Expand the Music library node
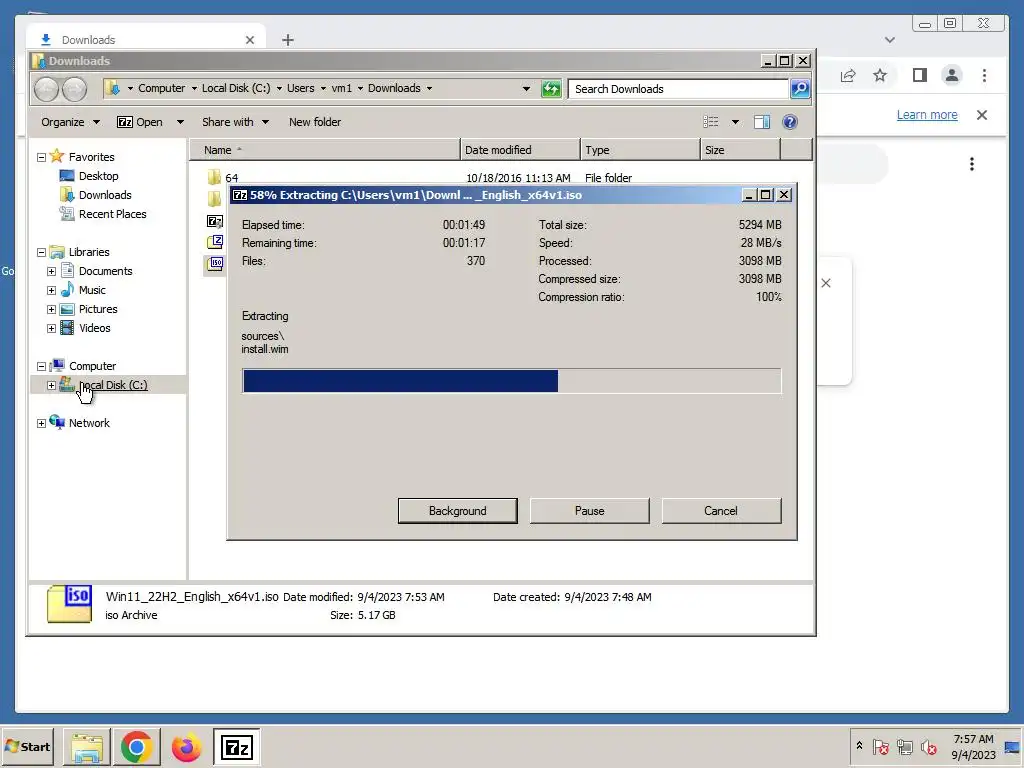1024x768 pixels. (52, 290)
